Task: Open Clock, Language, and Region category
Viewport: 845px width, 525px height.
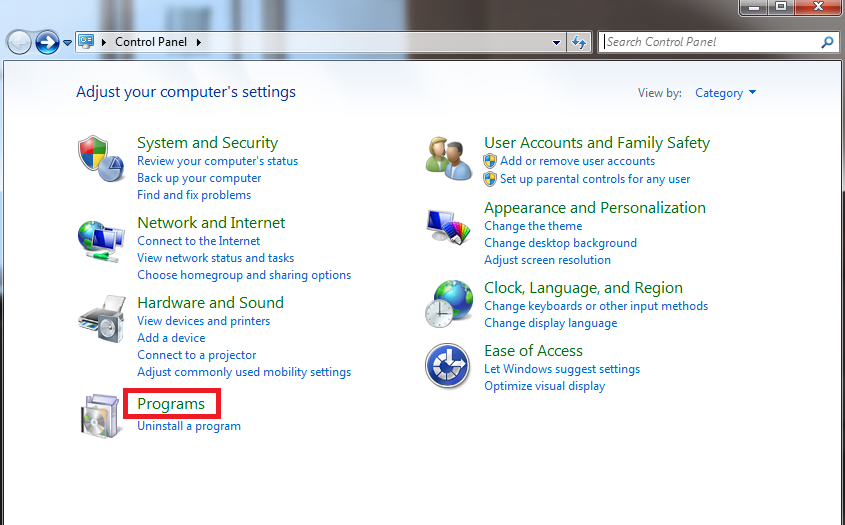Action: coord(584,288)
